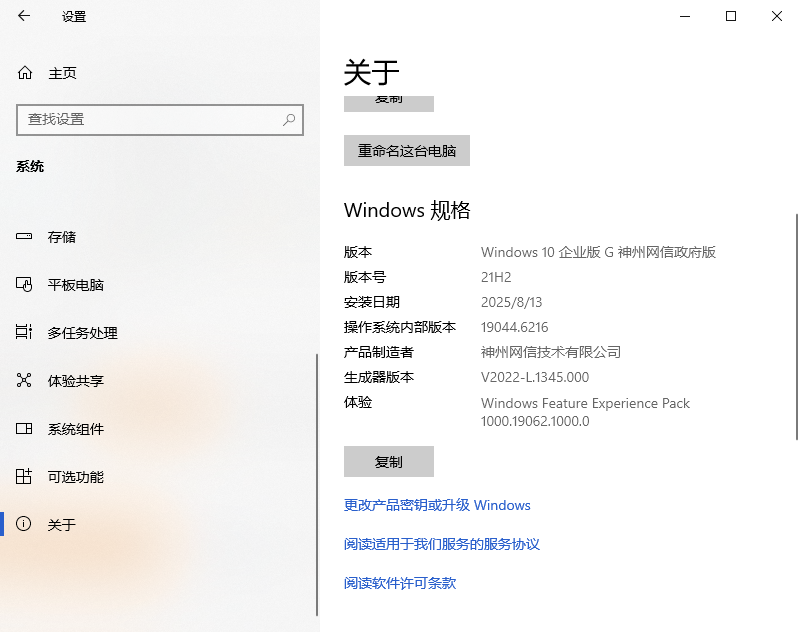Click builder version V2022-L.1345.000
Image resolution: width=800 pixels, height=632 pixels.
point(535,377)
